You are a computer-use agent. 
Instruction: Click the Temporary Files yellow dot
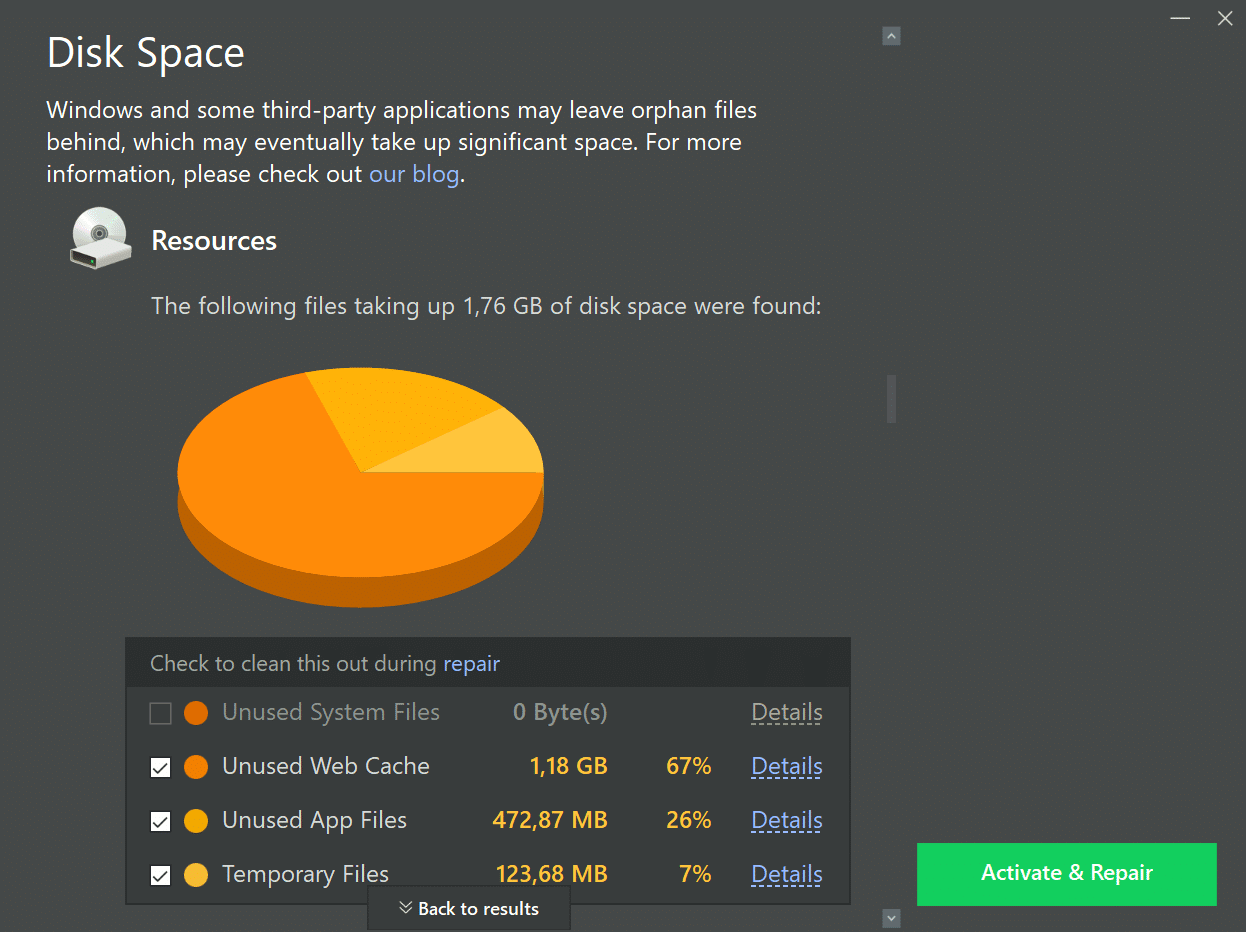click(x=196, y=875)
